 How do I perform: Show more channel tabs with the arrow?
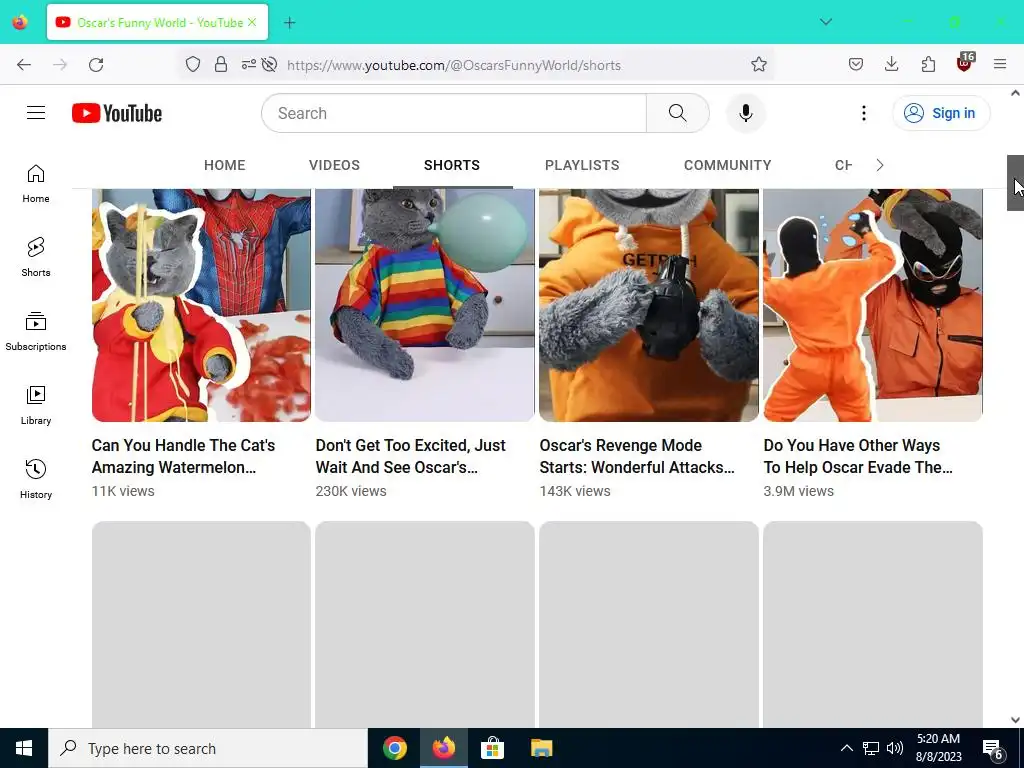tap(880, 165)
